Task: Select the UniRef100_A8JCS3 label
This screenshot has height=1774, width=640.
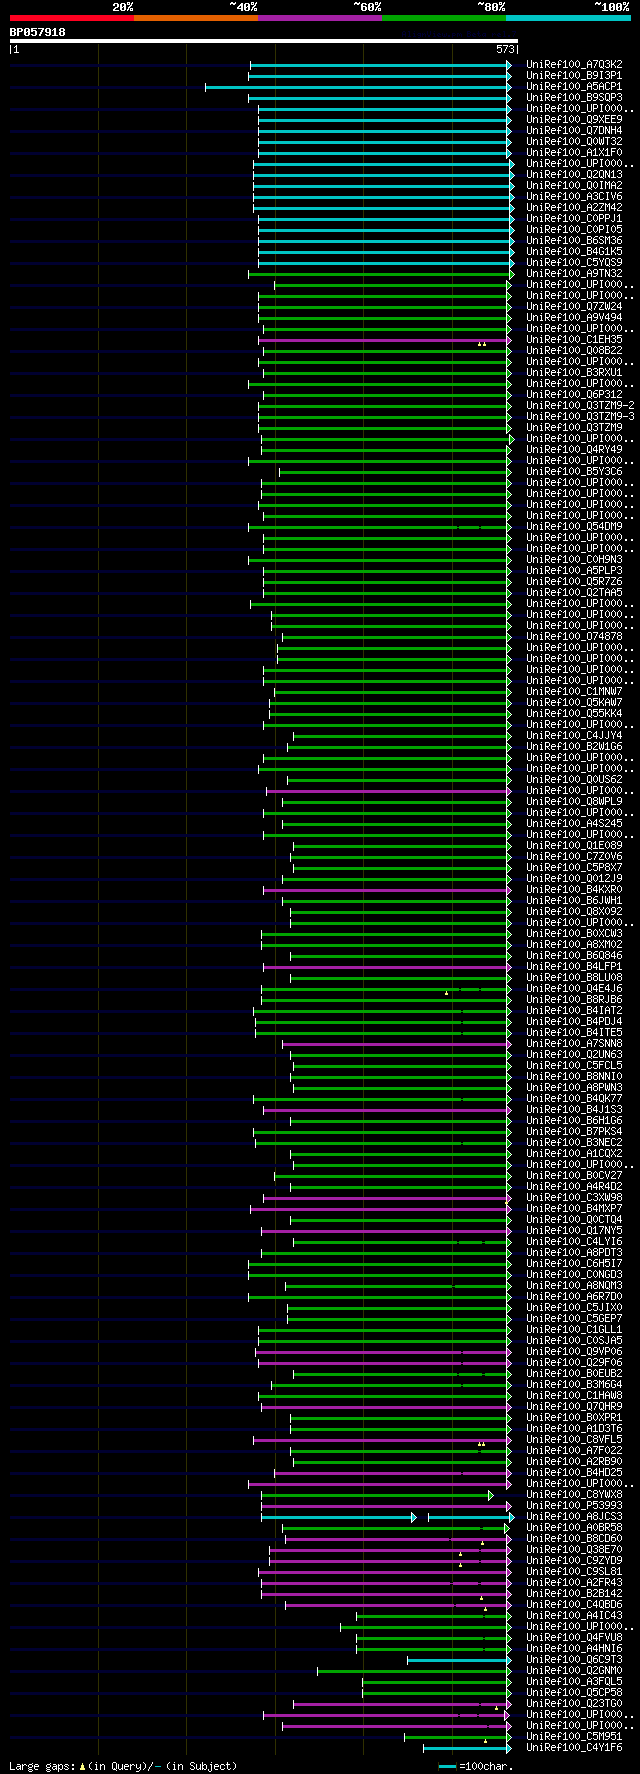Action: point(574,1517)
